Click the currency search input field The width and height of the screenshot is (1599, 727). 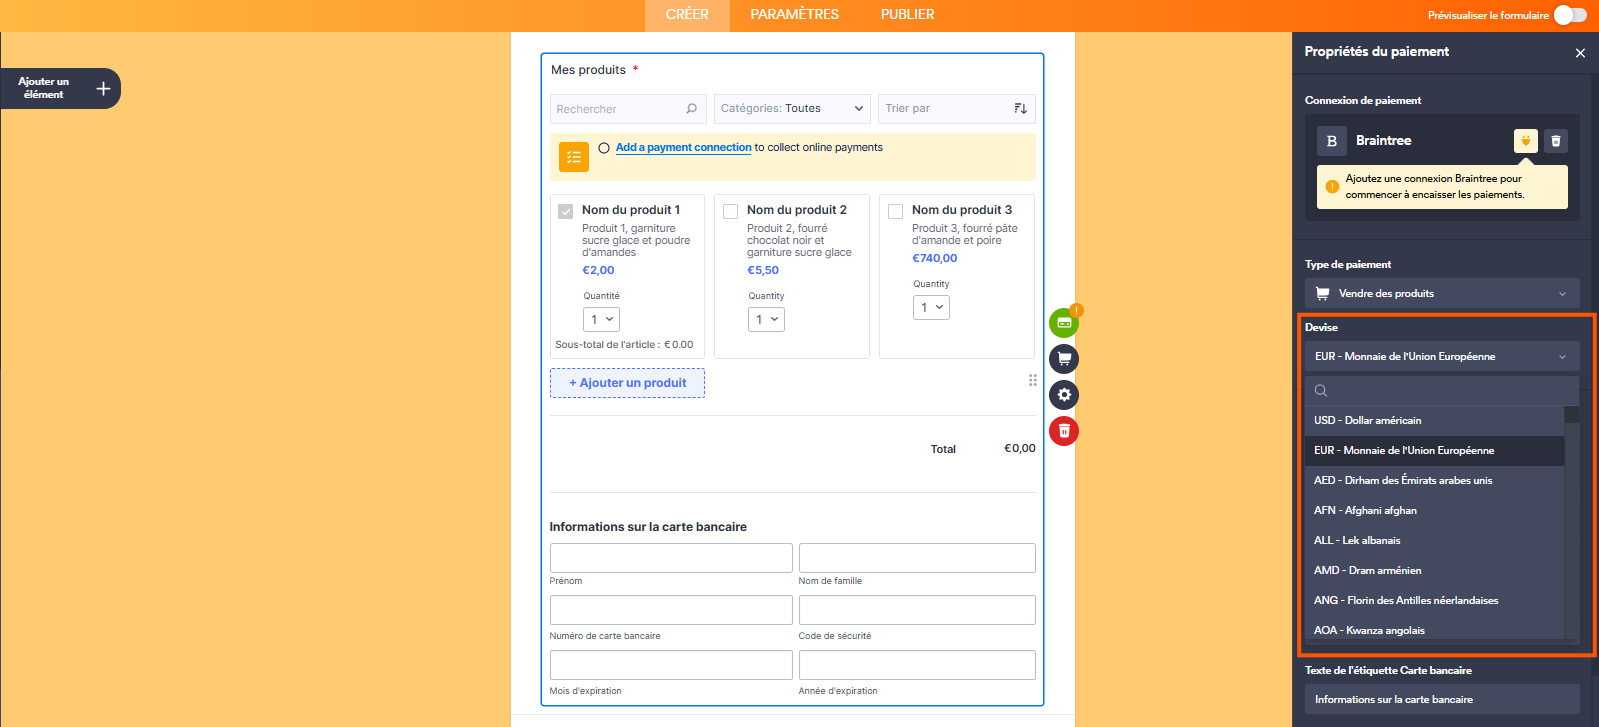pos(1442,391)
